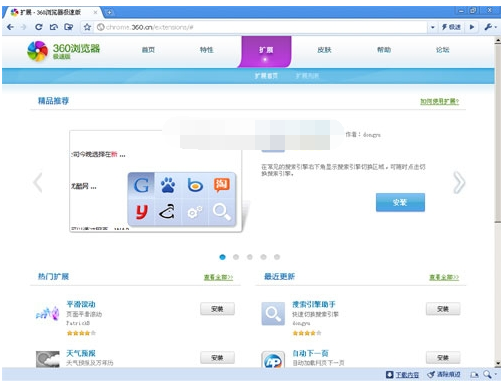Click the 自动下一页 AP icon

[x=273, y=360]
